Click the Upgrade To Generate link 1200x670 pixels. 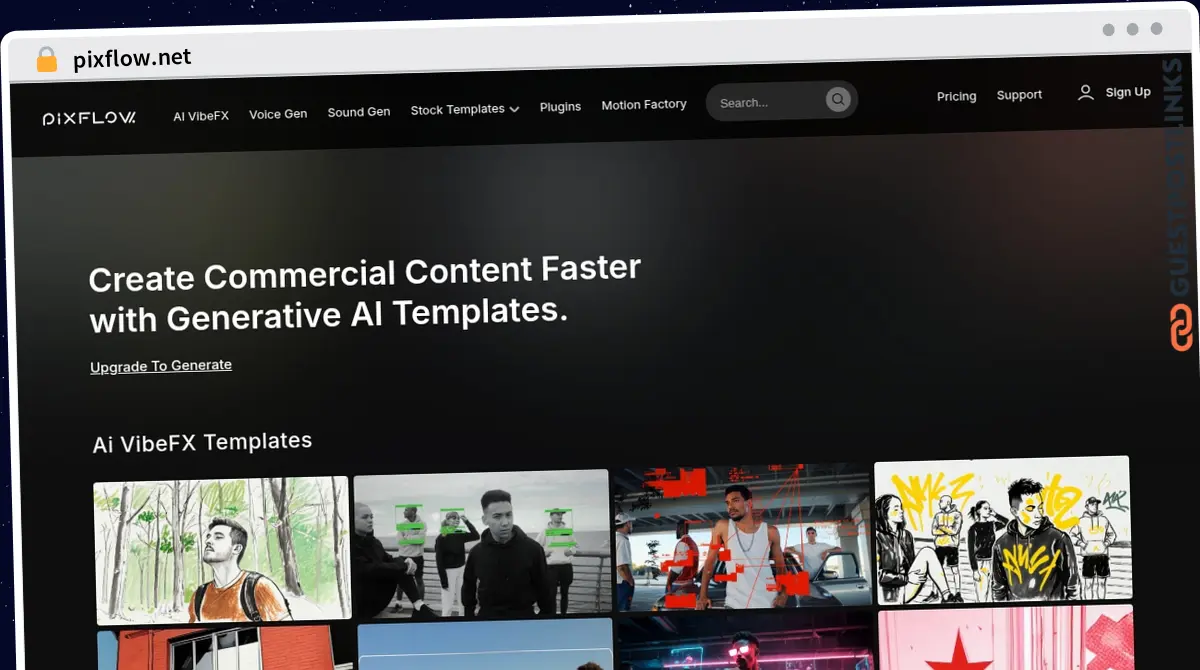161,366
